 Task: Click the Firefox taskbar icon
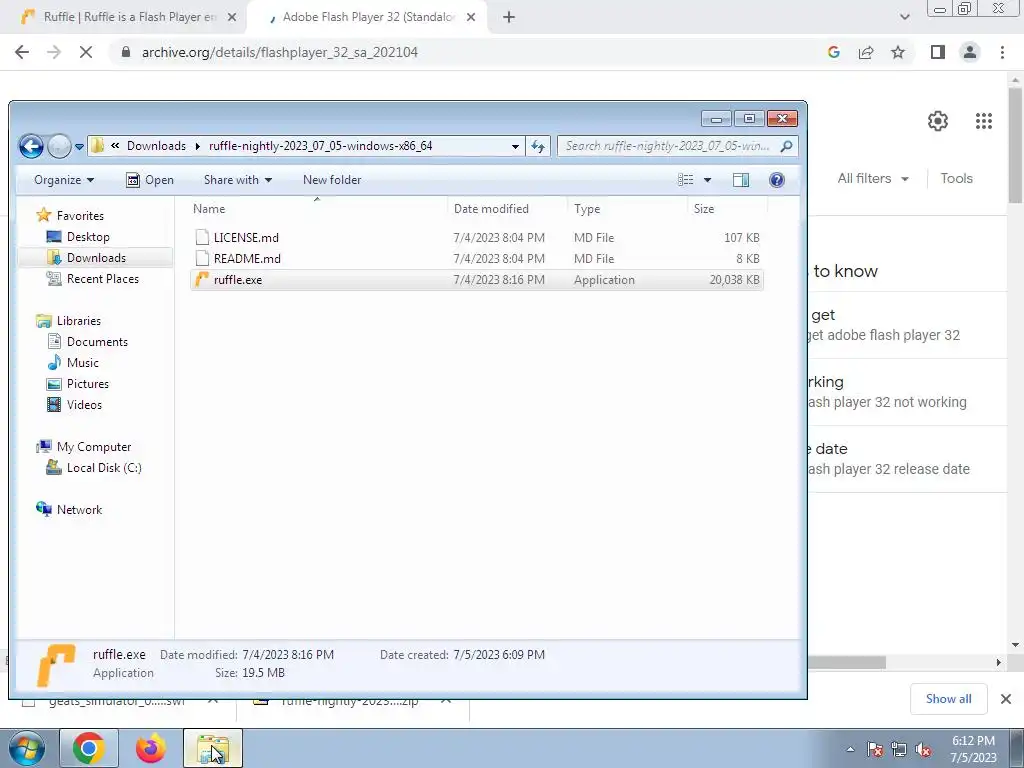pos(150,748)
